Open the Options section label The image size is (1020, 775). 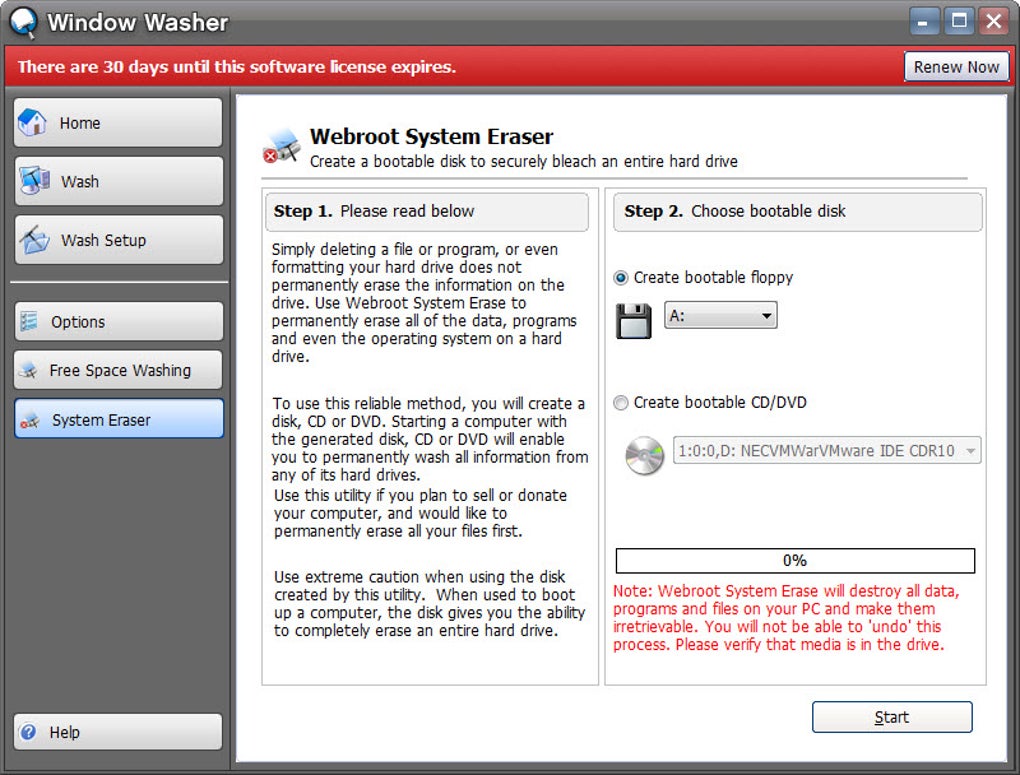(78, 322)
